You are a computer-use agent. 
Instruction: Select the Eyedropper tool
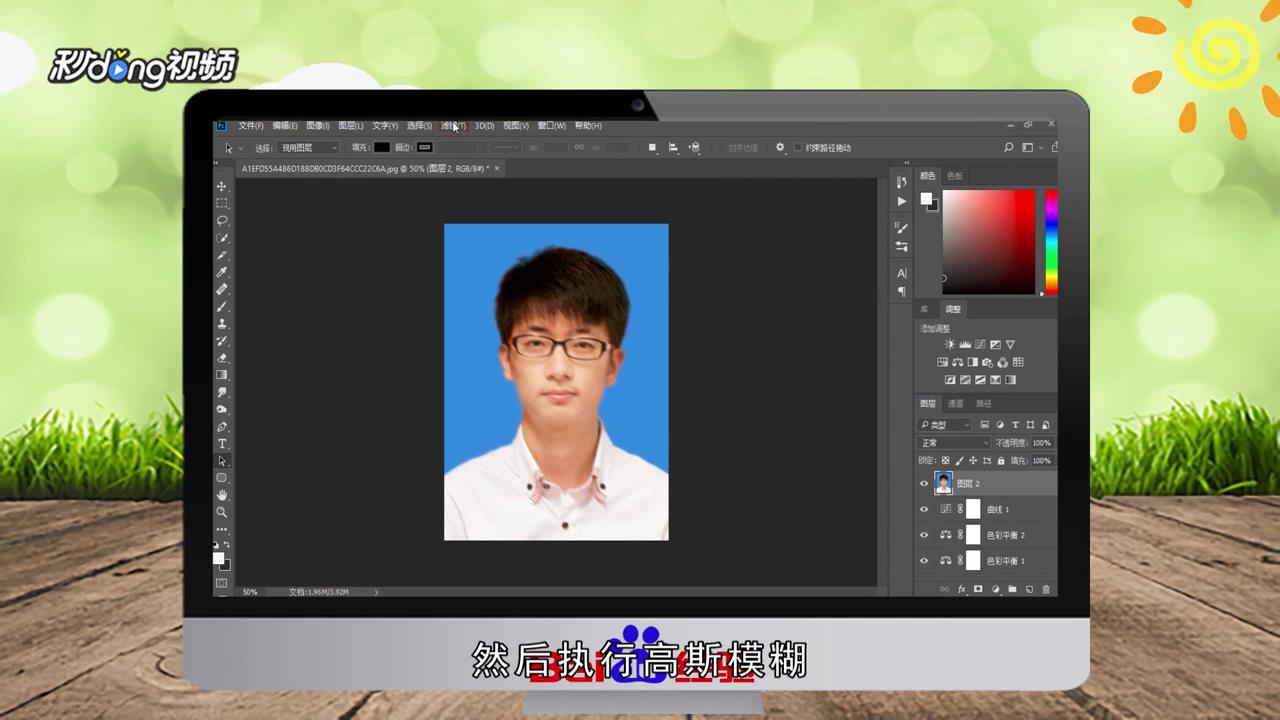pos(222,272)
